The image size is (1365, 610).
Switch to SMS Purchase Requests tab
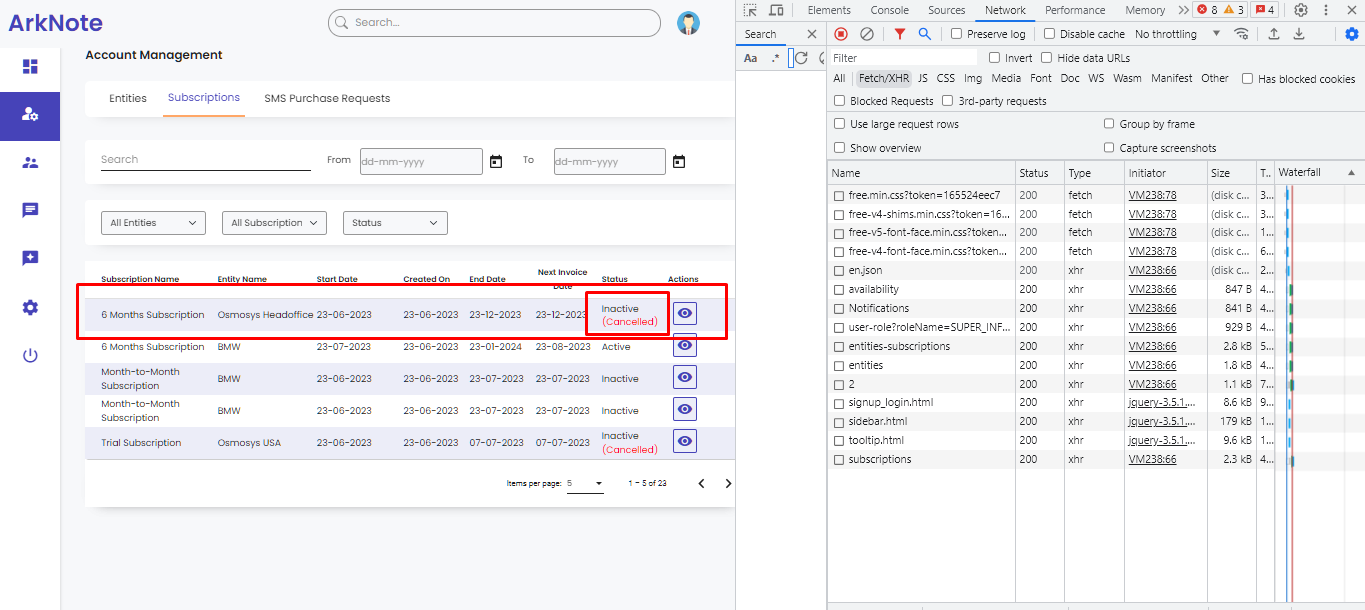(327, 98)
